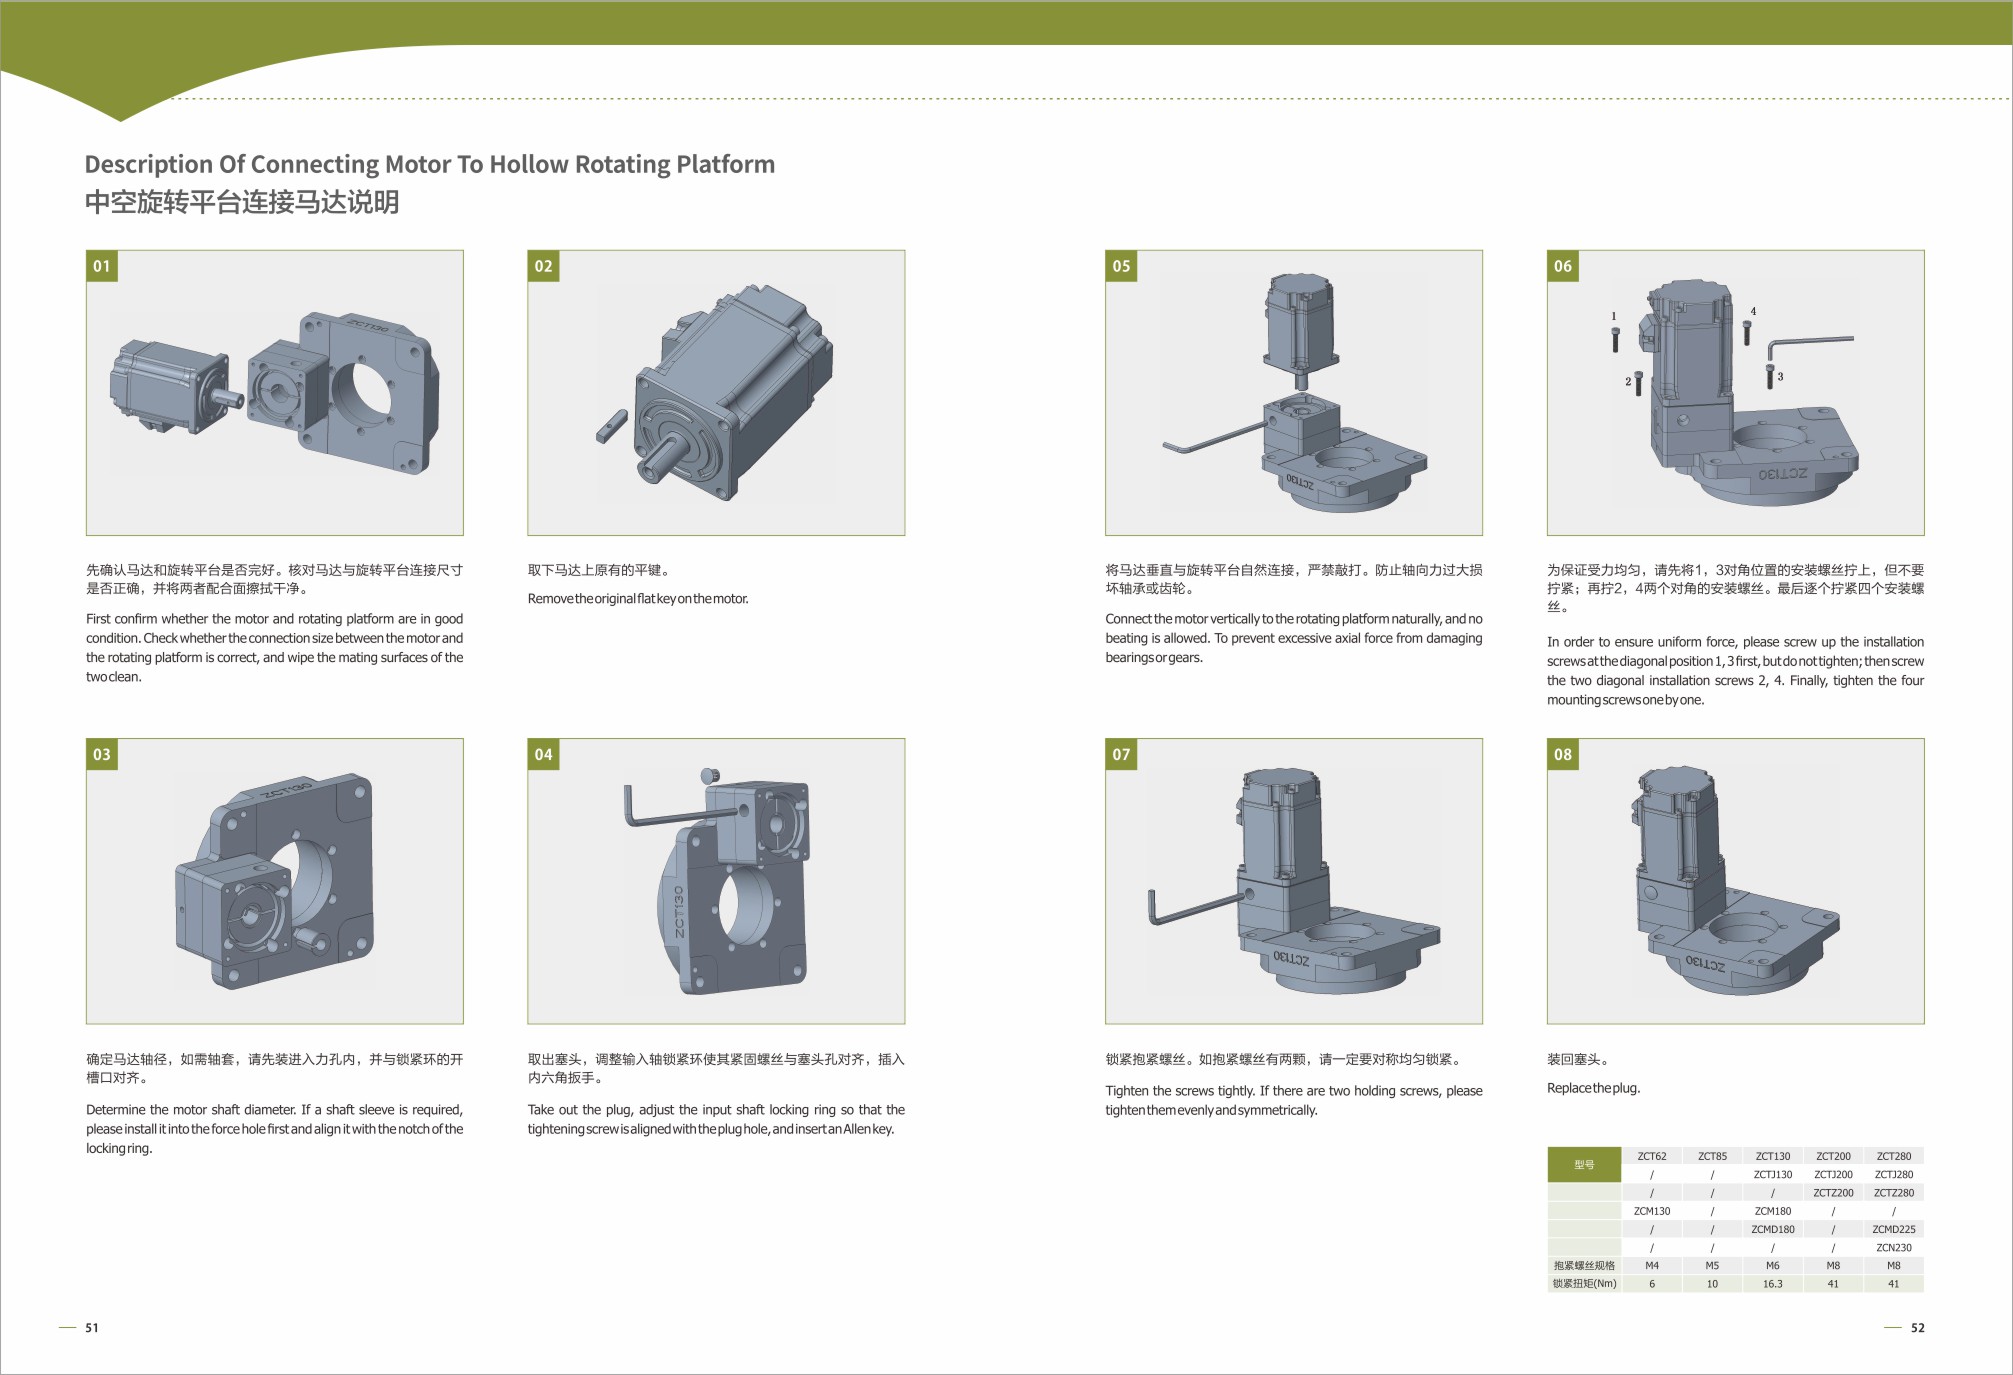Click the M5 screw size cell

(x=1712, y=1265)
